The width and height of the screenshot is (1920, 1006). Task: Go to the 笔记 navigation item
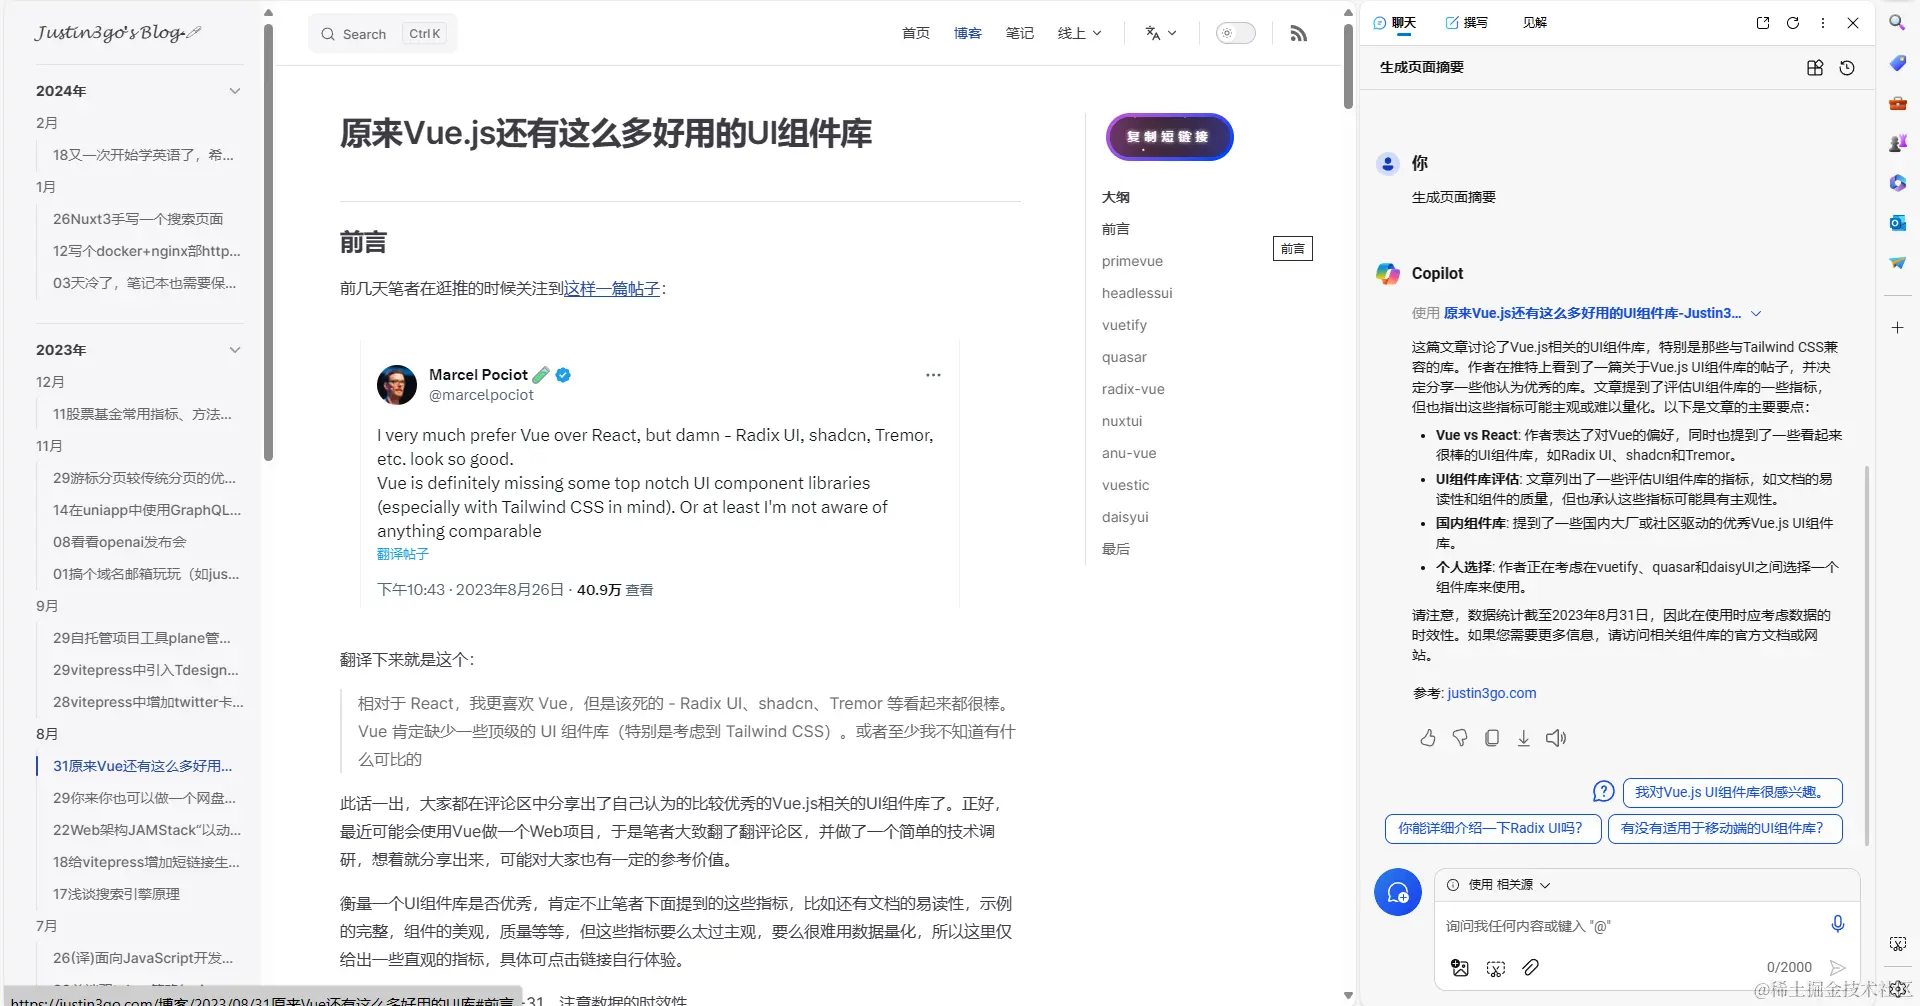tap(1020, 33)
